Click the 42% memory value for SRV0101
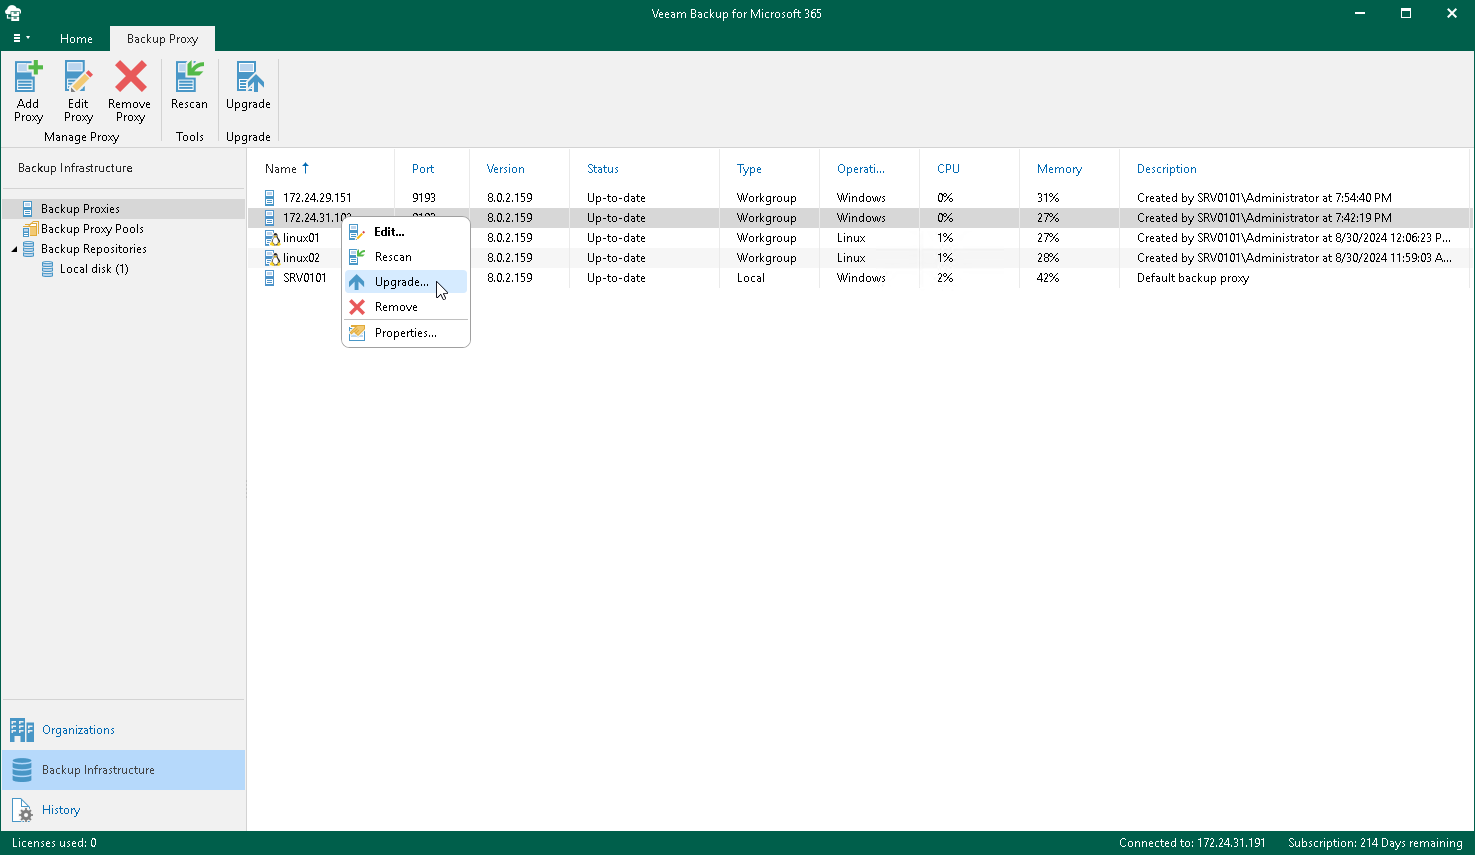The height and width of the screenshot is (855, 1475). [1048, 278]
